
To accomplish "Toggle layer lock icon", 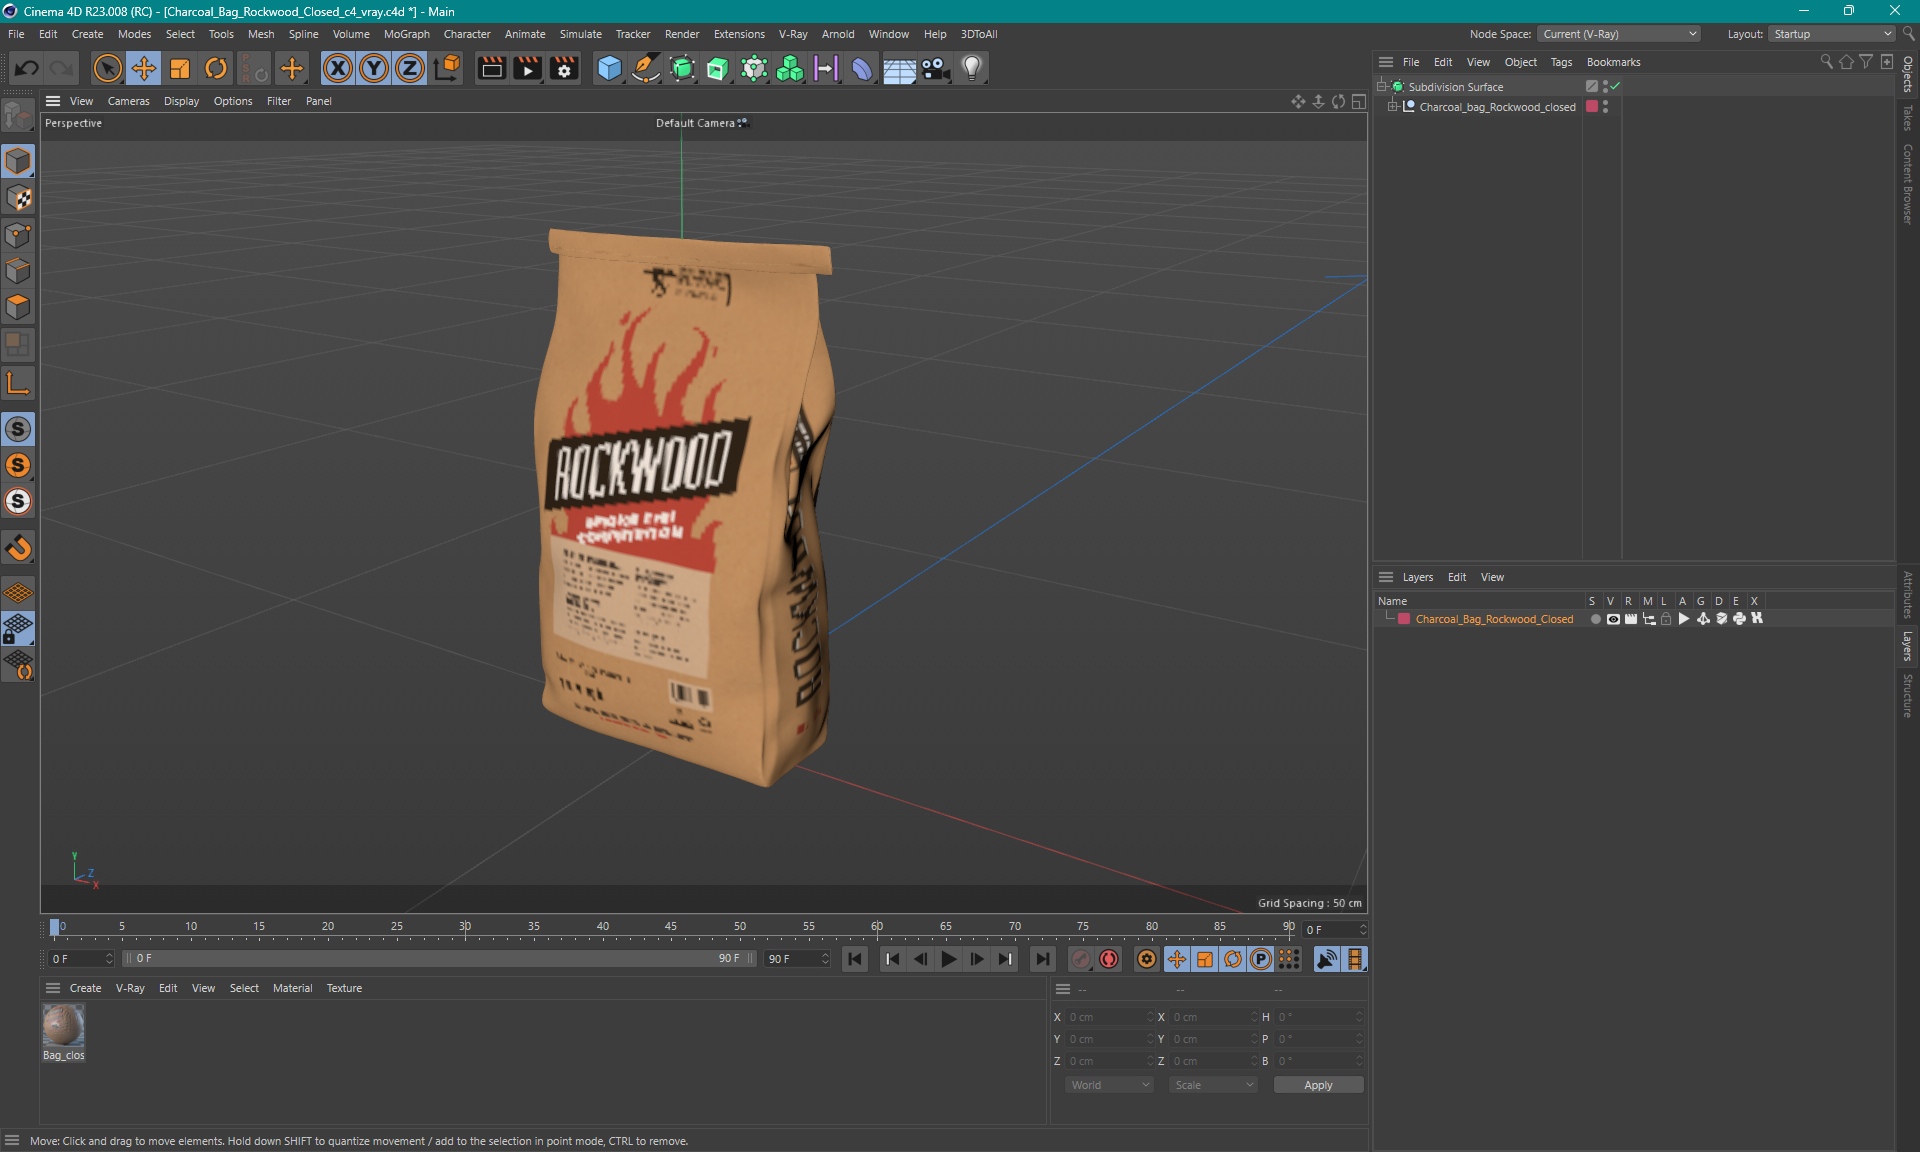I will click(1666, 619).
